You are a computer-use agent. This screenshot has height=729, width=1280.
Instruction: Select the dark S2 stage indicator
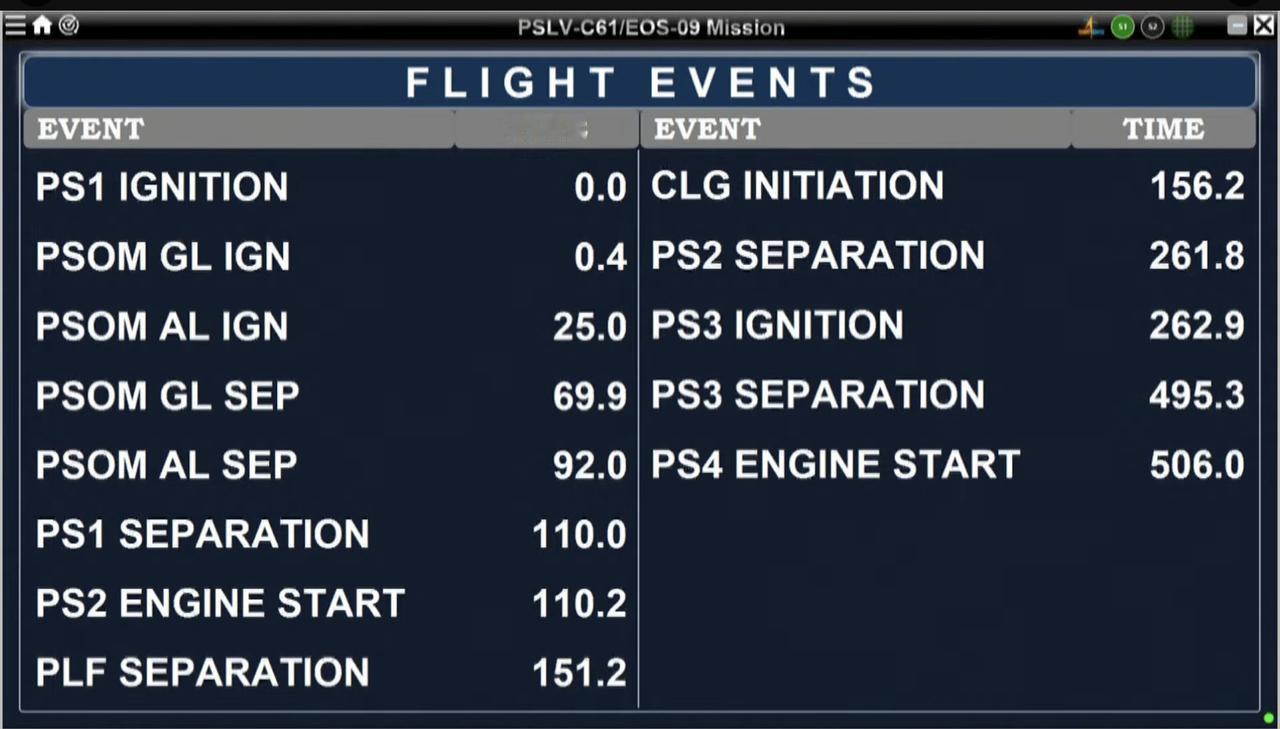(x=1153, y=27)
